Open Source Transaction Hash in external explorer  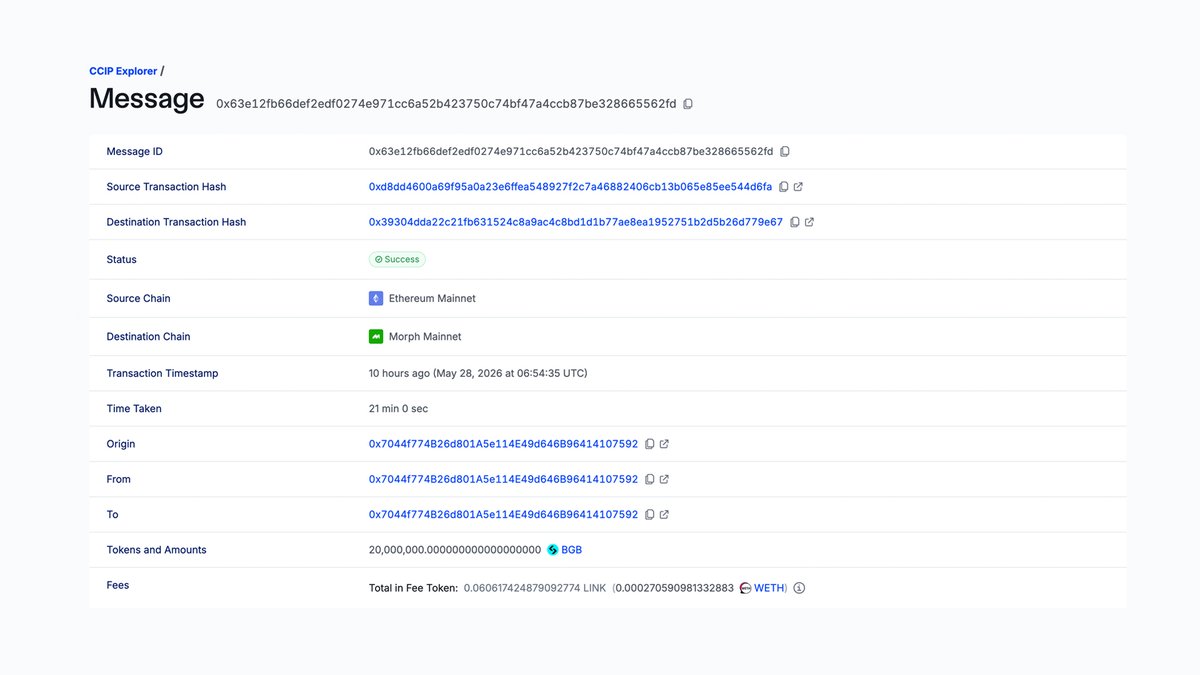[798, 187]
